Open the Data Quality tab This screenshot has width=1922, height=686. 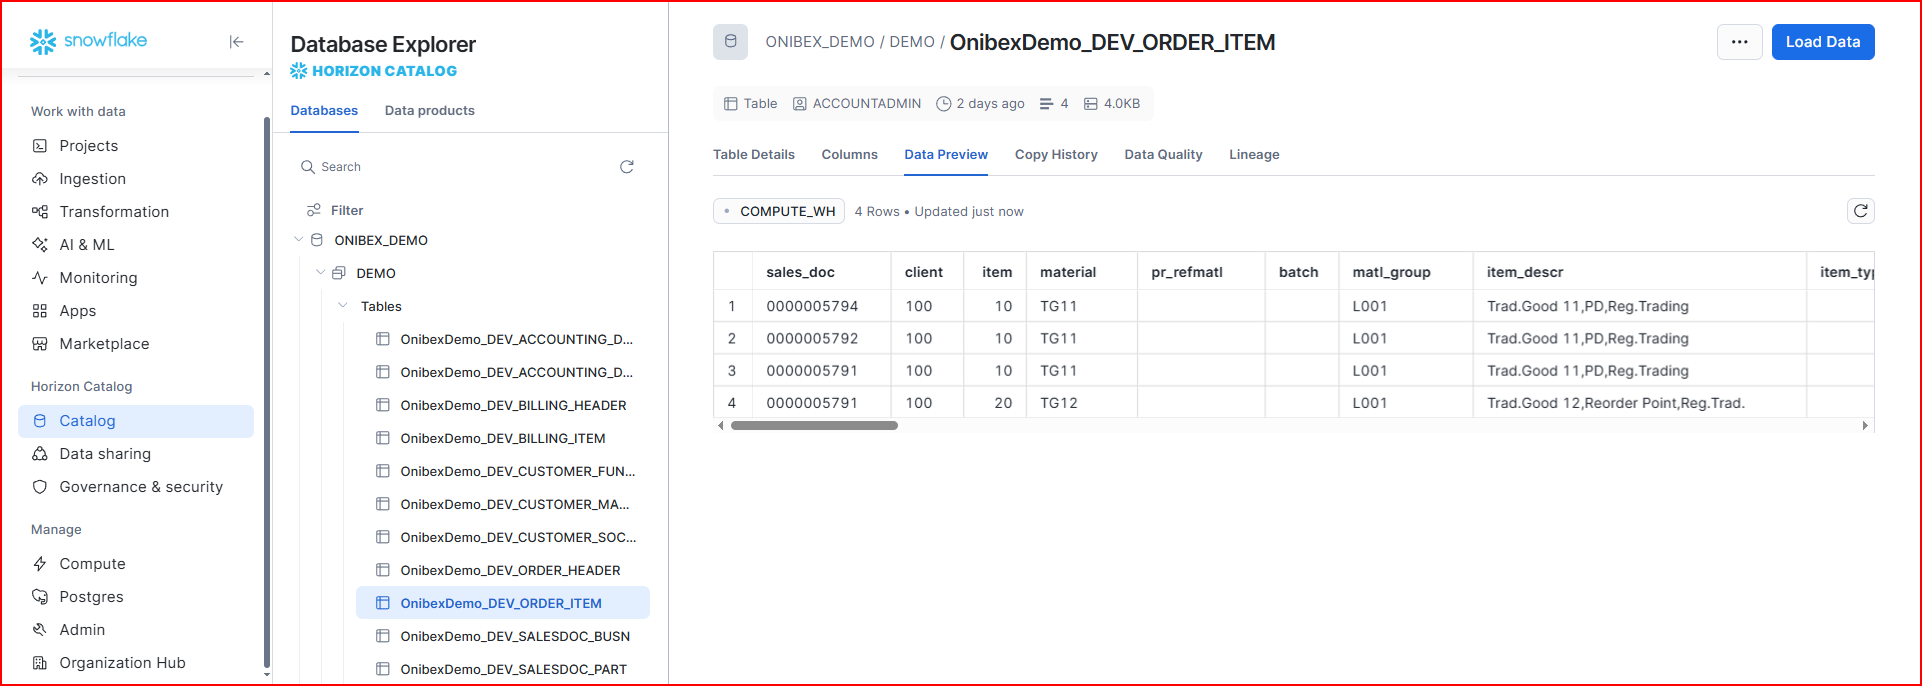[x=1163, y=155]
